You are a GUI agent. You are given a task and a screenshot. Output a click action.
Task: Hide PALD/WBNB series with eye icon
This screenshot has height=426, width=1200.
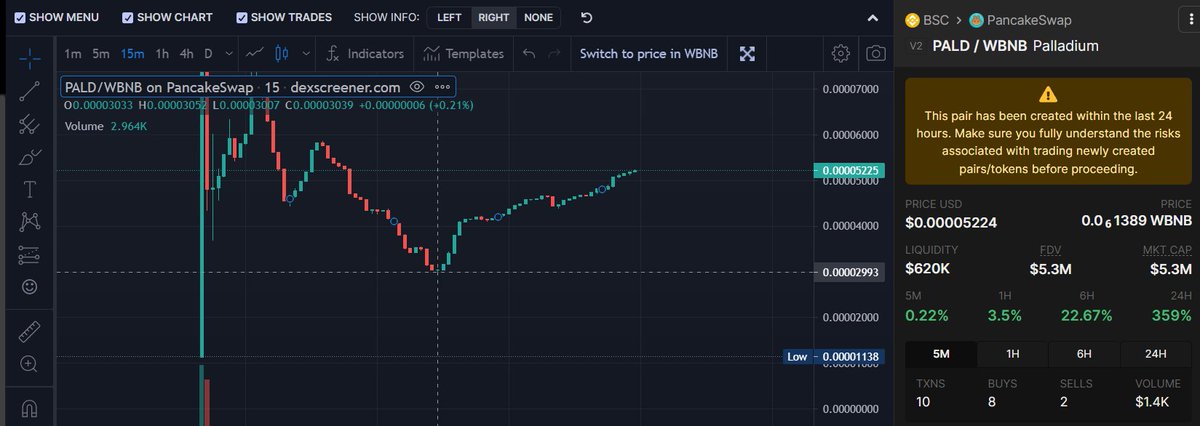(x=417, y=87)
